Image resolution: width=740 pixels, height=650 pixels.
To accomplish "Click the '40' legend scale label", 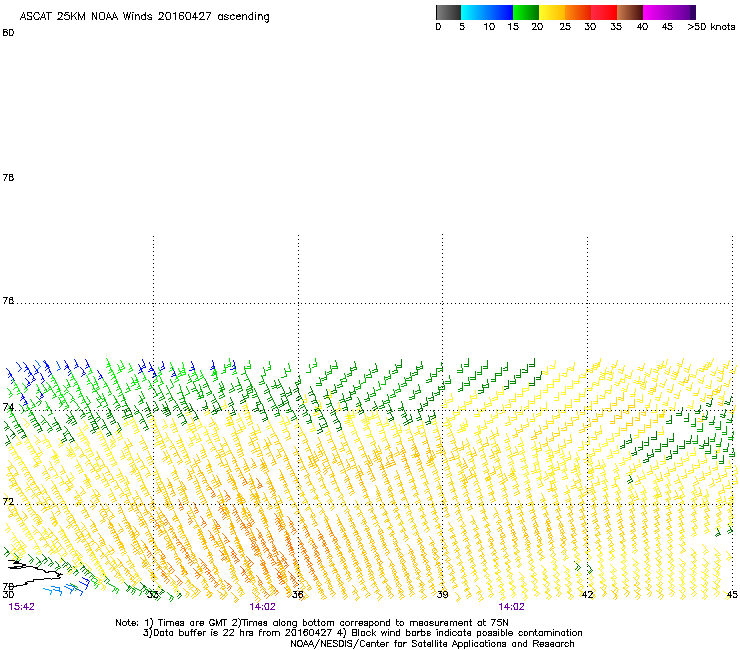I will [642, 27].
